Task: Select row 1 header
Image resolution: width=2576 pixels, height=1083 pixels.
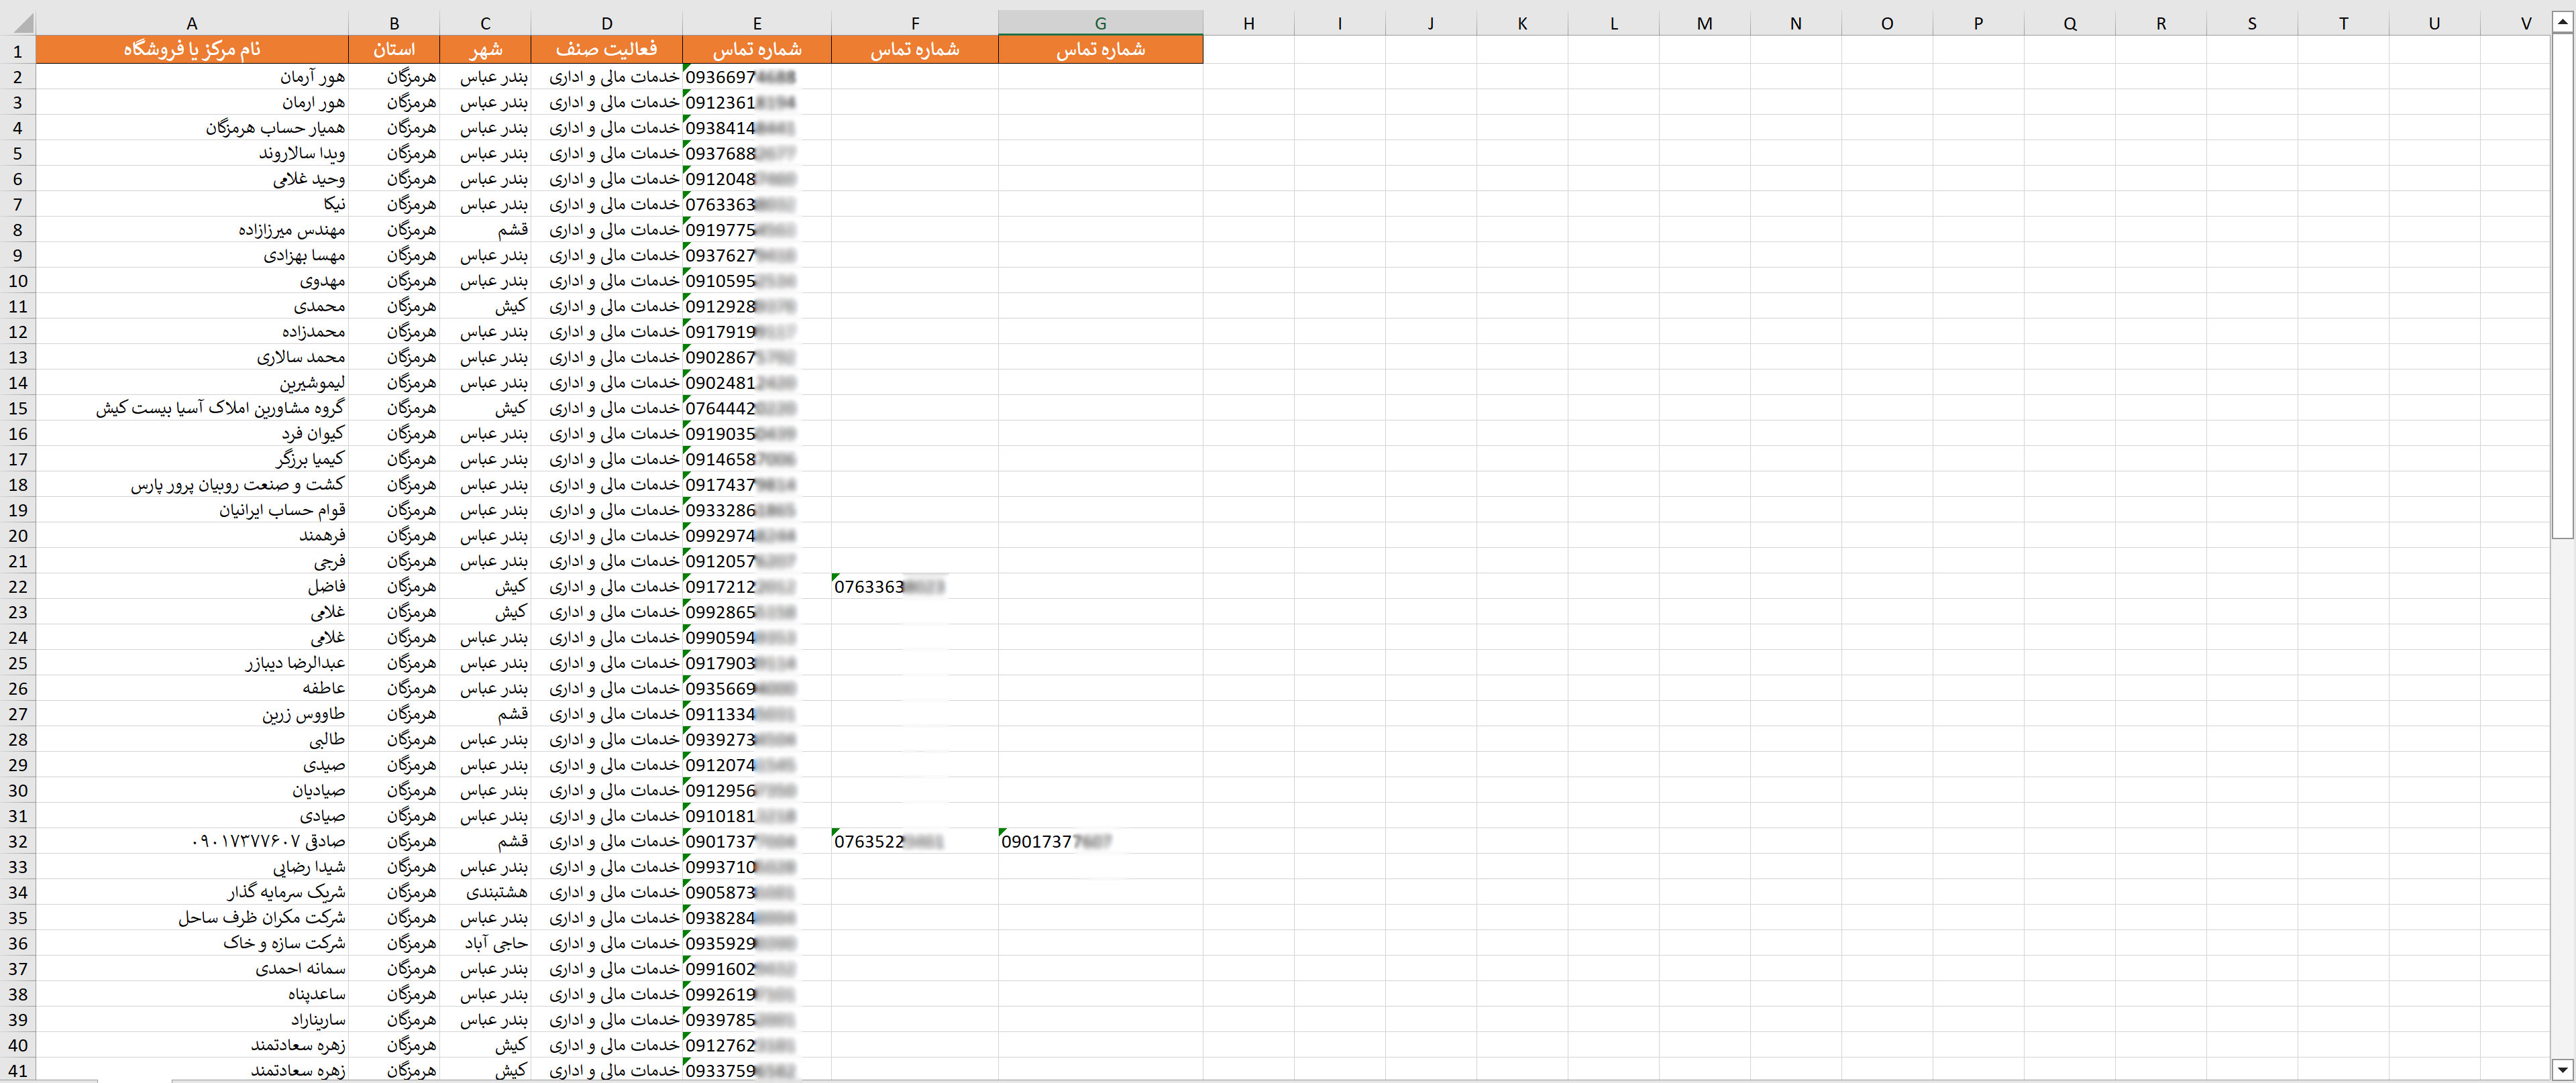Action: pyautogui.click(x=18, y=50)
